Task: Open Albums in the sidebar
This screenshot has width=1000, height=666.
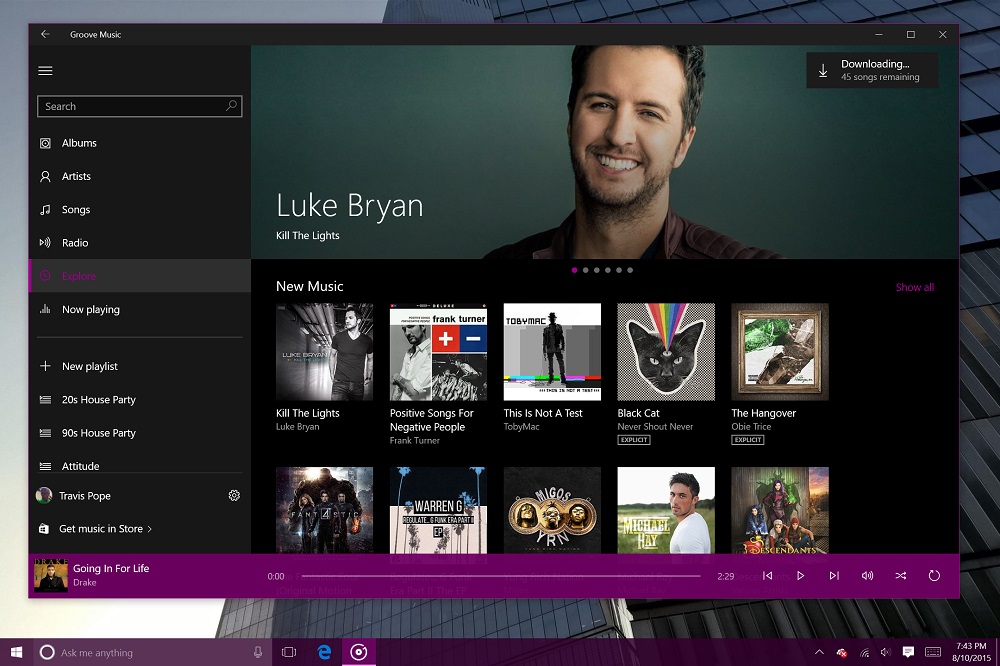Action: click(x=140, y=143)
